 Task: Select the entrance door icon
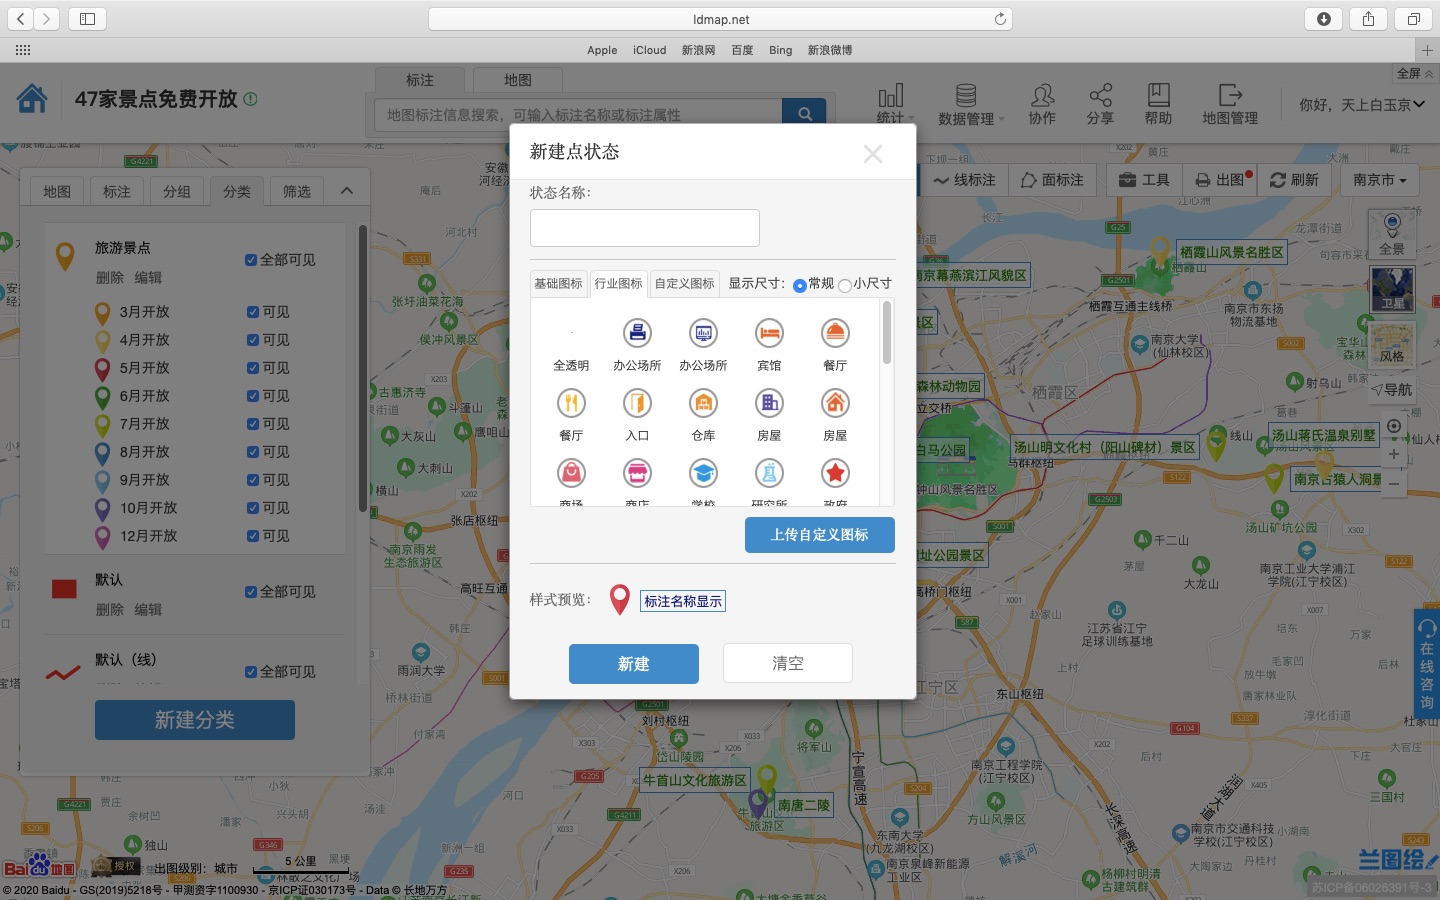(637, 403)
